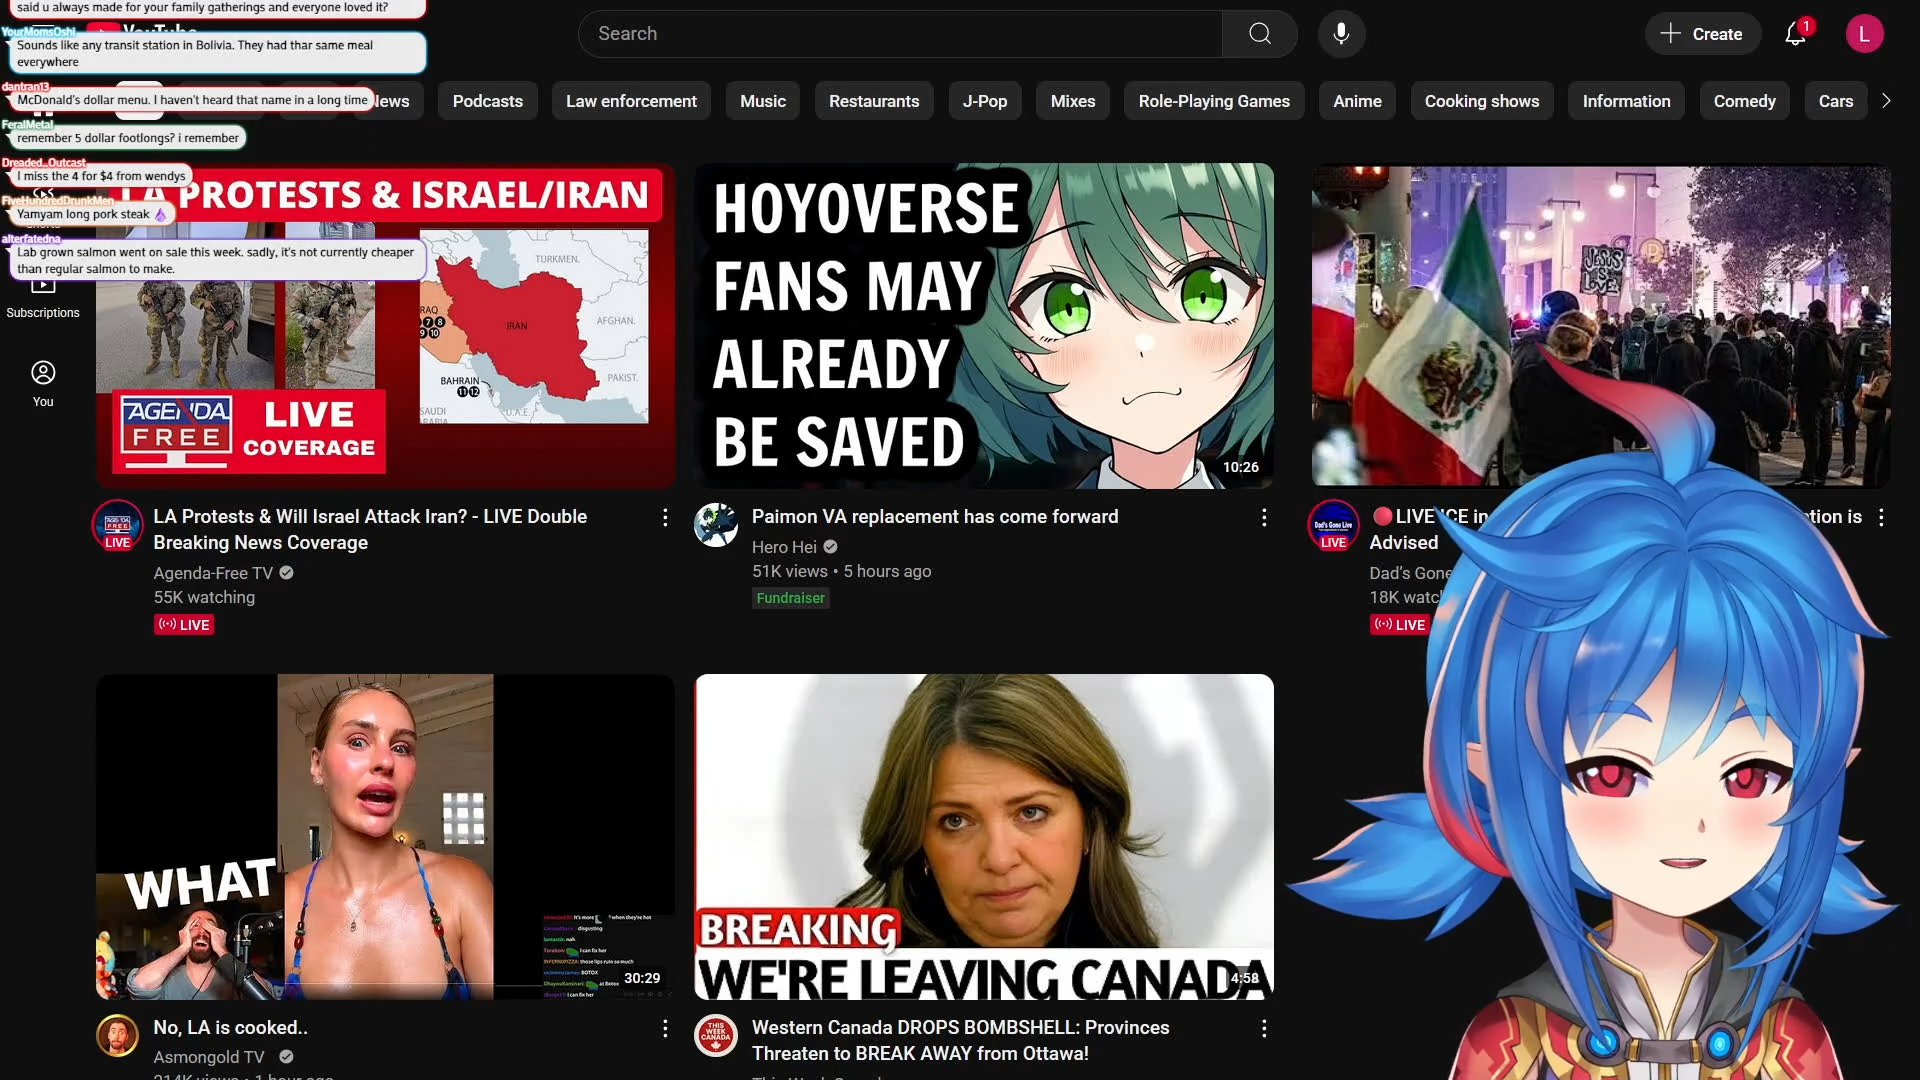Open Agenda-Free TV channel name link

pyautogui.click(x=213, y=573)
